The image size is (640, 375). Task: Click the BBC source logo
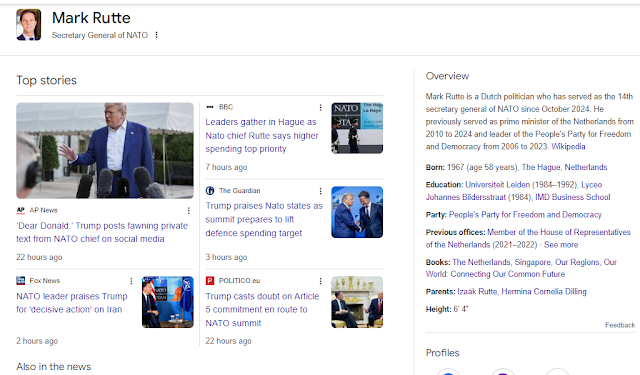coord(210,107)
